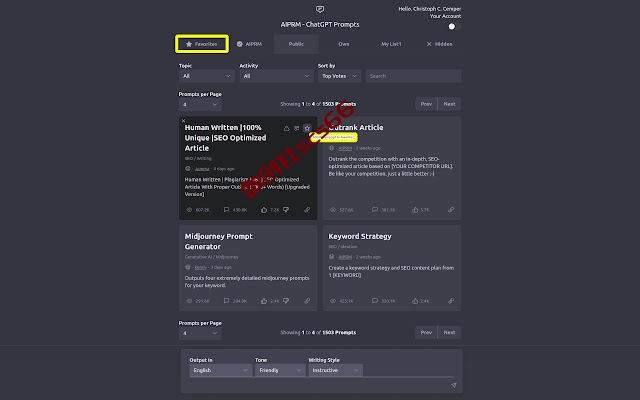Click views eye icon on Outrank Article
Image resolution: width=640 pixels, height=400 pixels.
(x=333, y=210)
